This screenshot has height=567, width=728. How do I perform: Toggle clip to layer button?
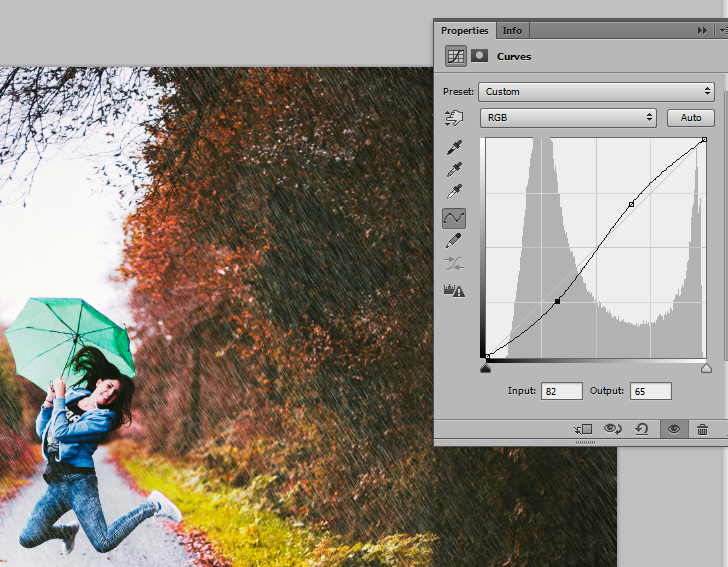tap(584, 429)
